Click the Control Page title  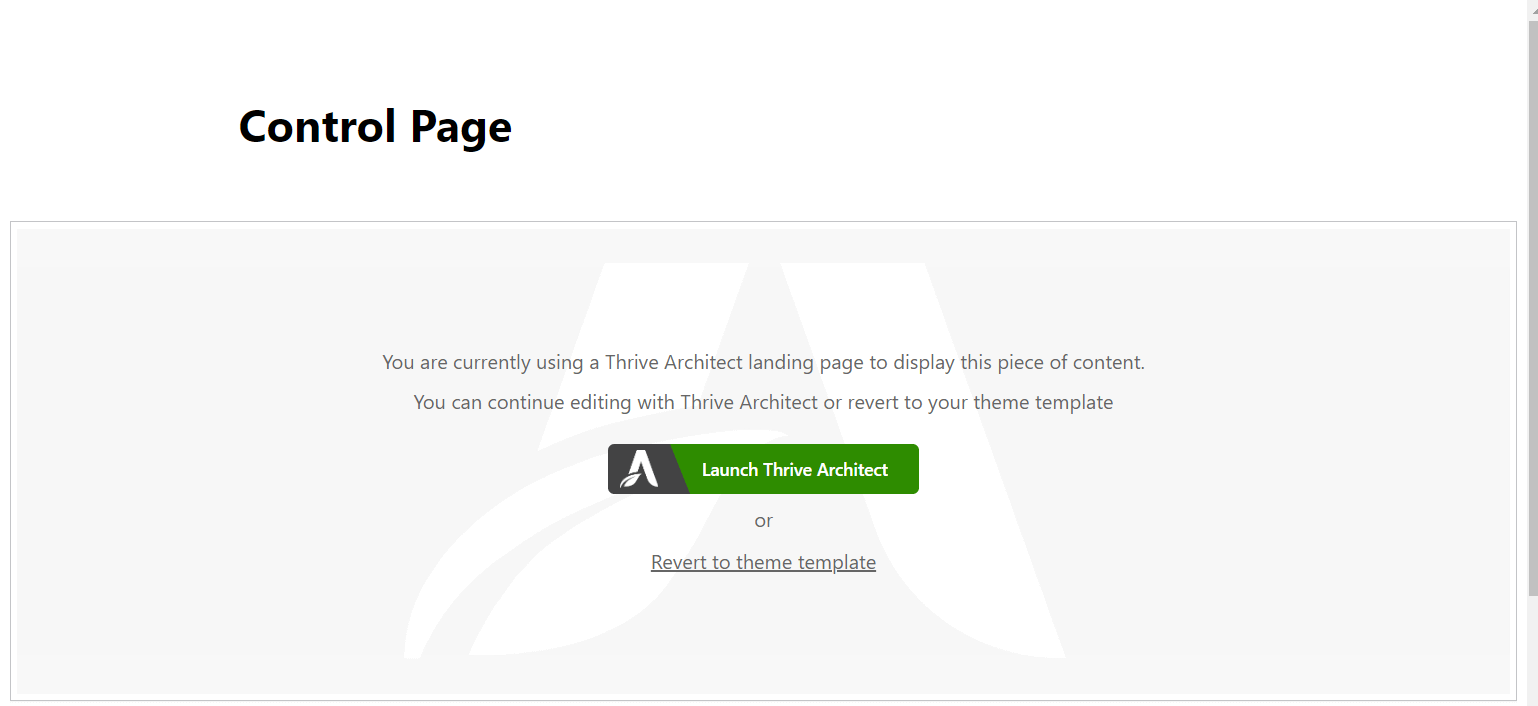click(375, 127)
